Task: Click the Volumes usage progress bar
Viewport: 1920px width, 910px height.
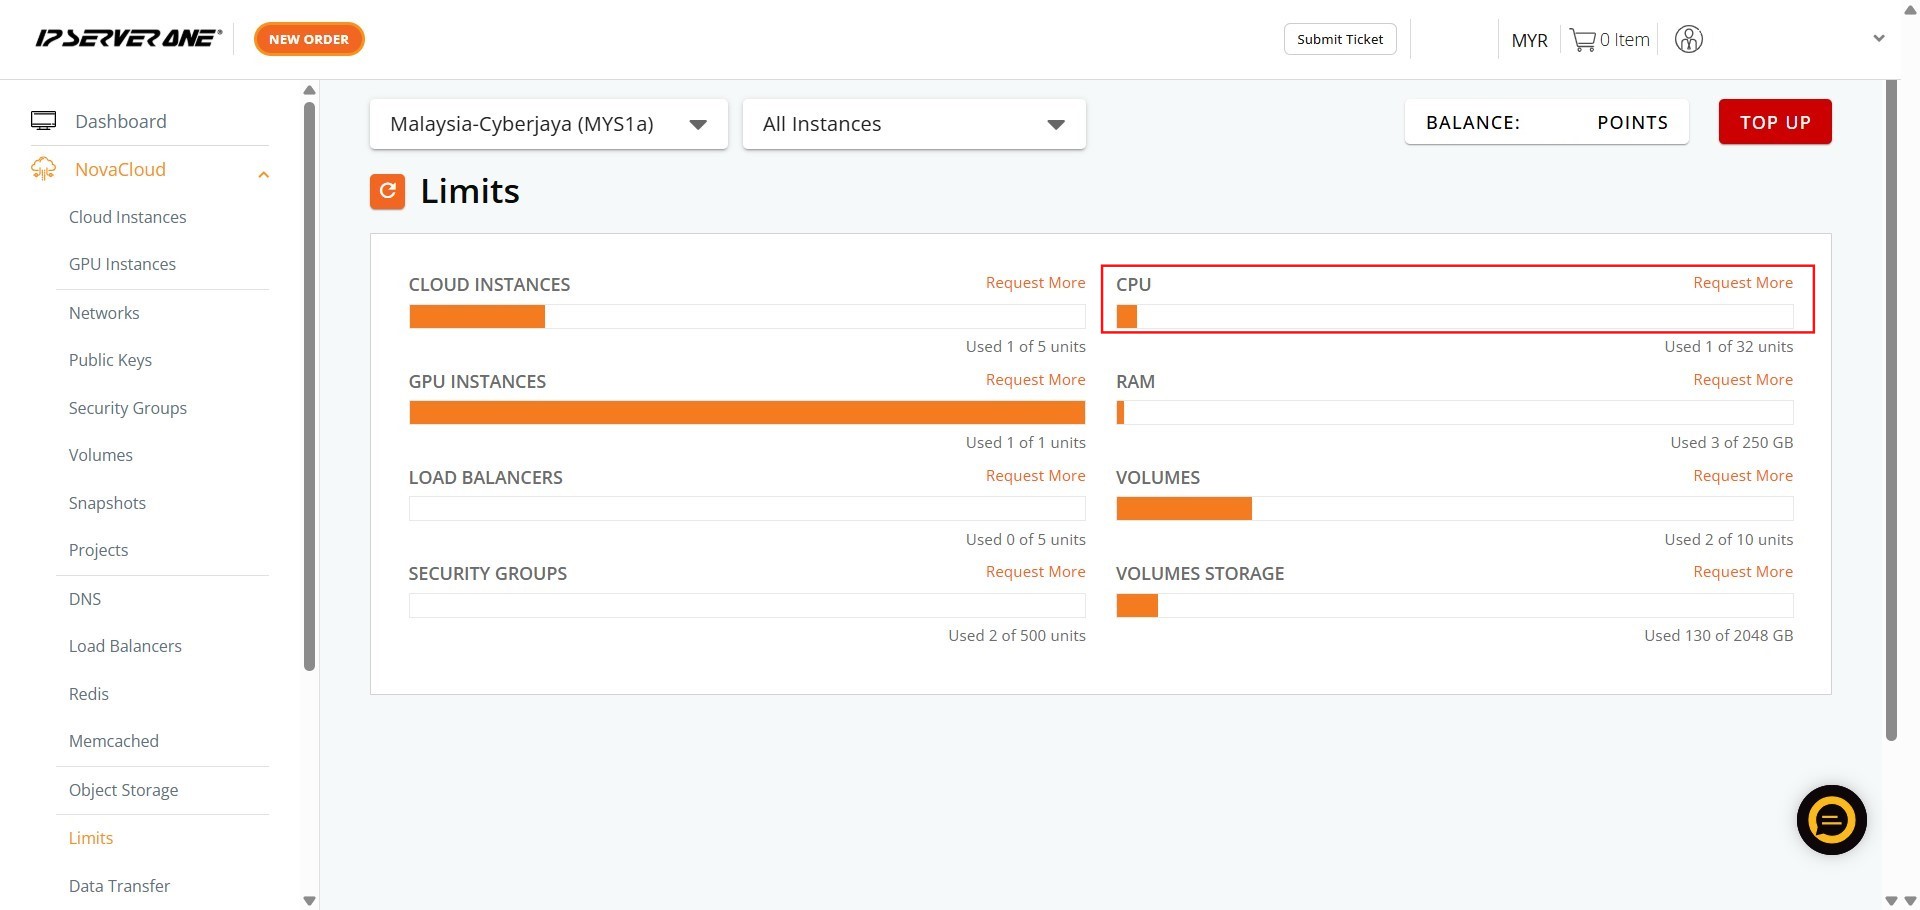Action: (x=1454, y=509)
